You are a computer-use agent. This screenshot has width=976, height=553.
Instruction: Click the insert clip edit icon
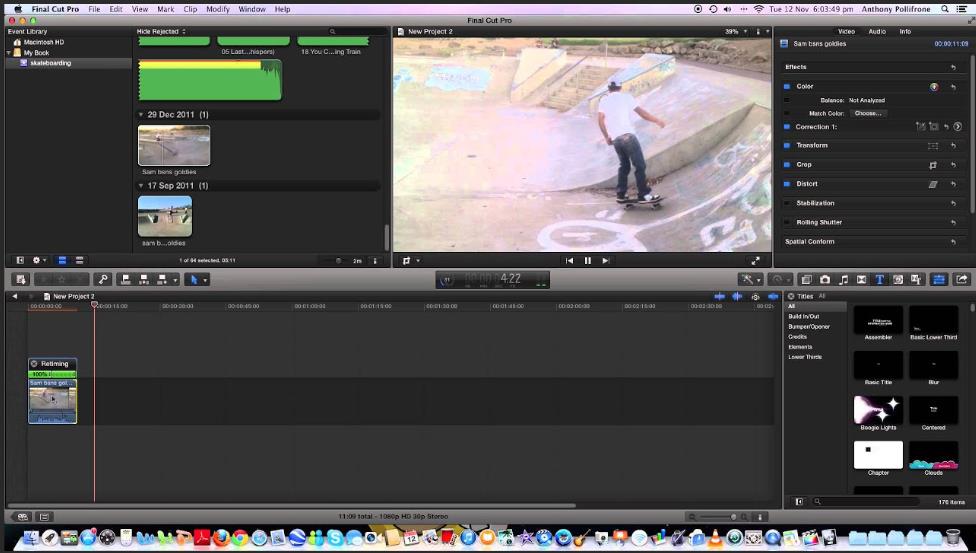pyautogui.click(x=144, y=280)
